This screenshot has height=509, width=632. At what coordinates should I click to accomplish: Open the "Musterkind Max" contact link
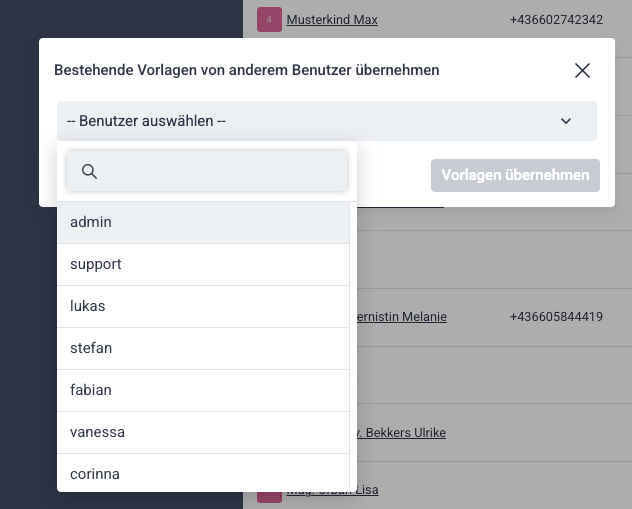click(x=332, y=19)
